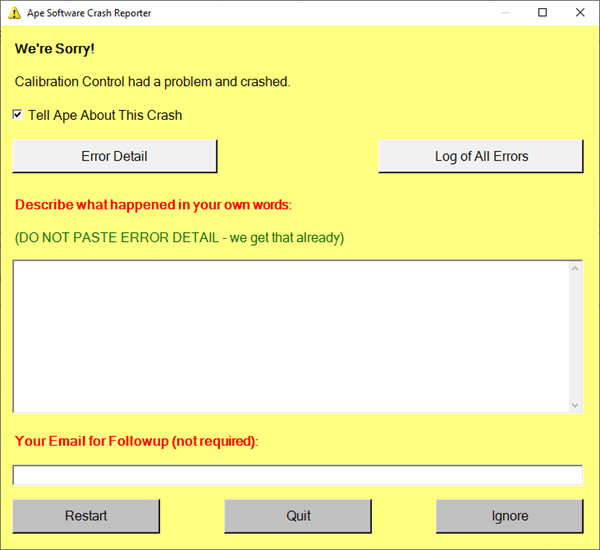Click the warning icon in the title bar
The image size is (600, 550).
click(x=15, y=13)
